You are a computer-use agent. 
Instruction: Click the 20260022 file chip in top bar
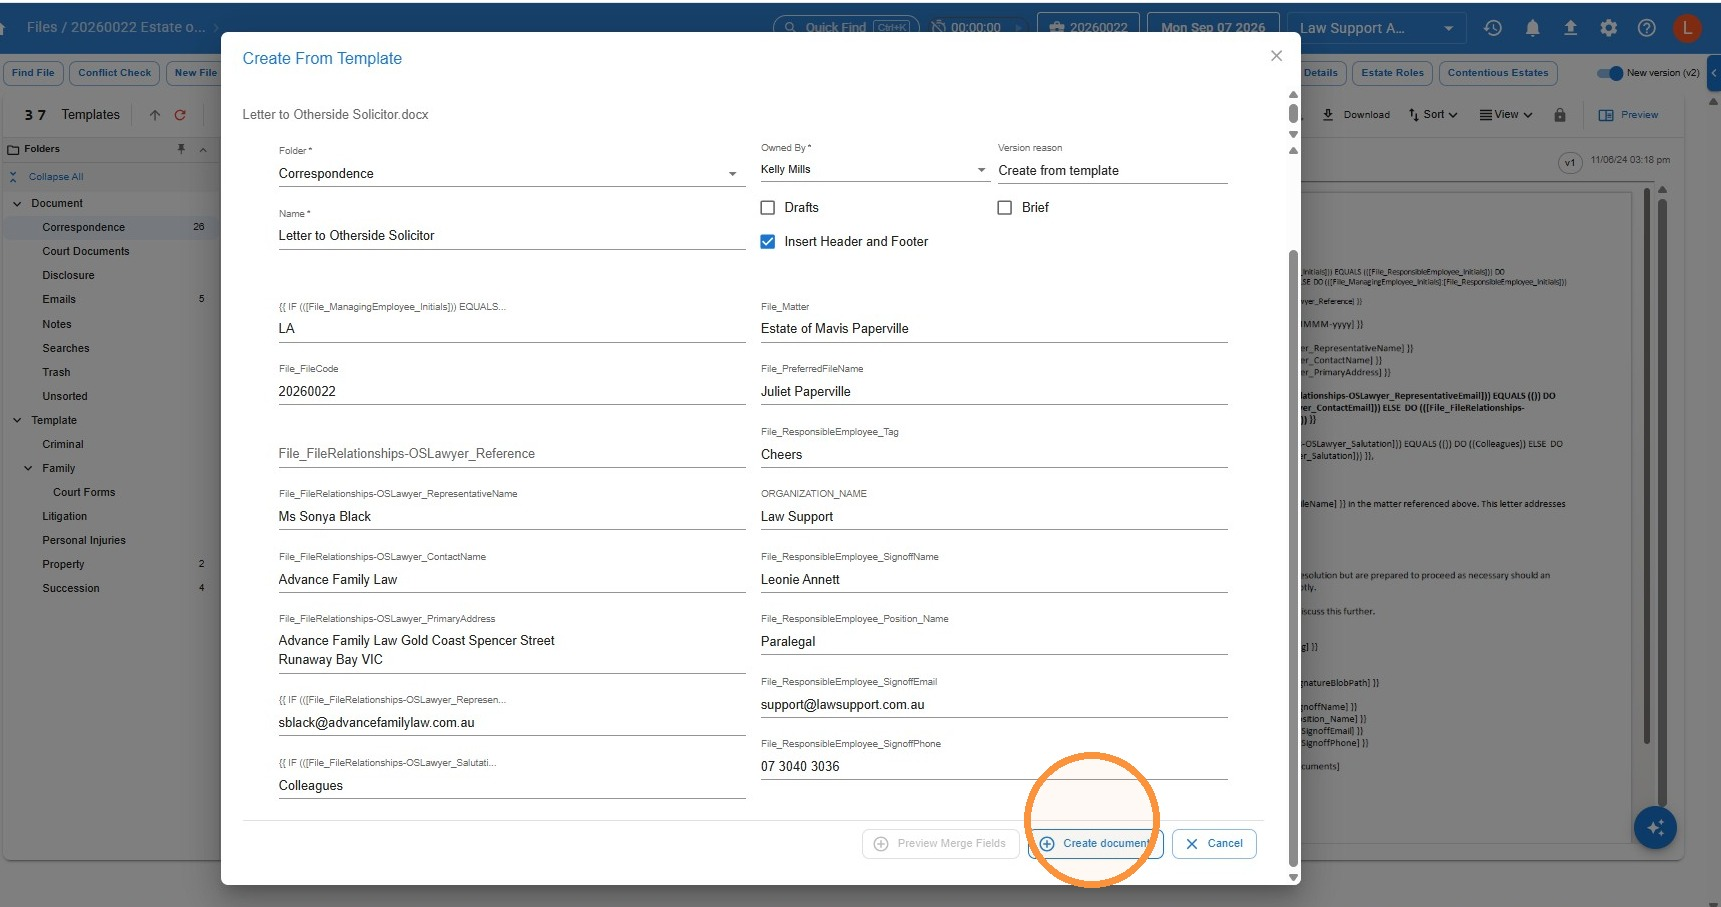pyautogui.click(x=1088, y=28)
